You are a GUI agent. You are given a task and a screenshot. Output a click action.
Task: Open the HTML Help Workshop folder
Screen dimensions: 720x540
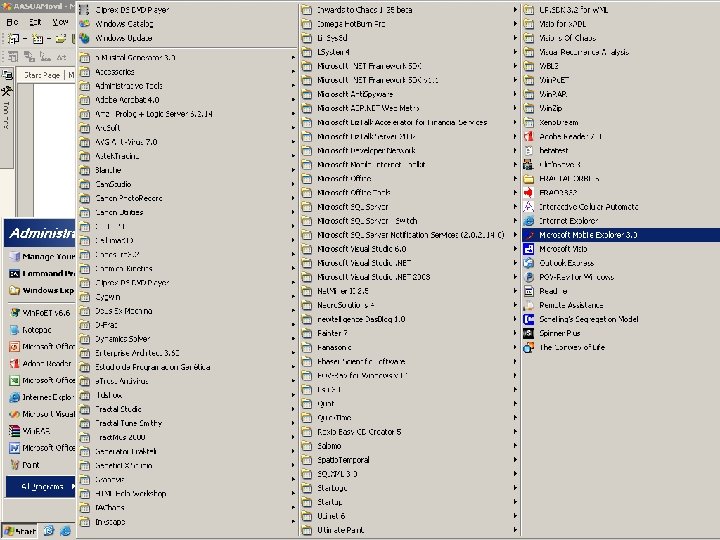coord(187,494)
